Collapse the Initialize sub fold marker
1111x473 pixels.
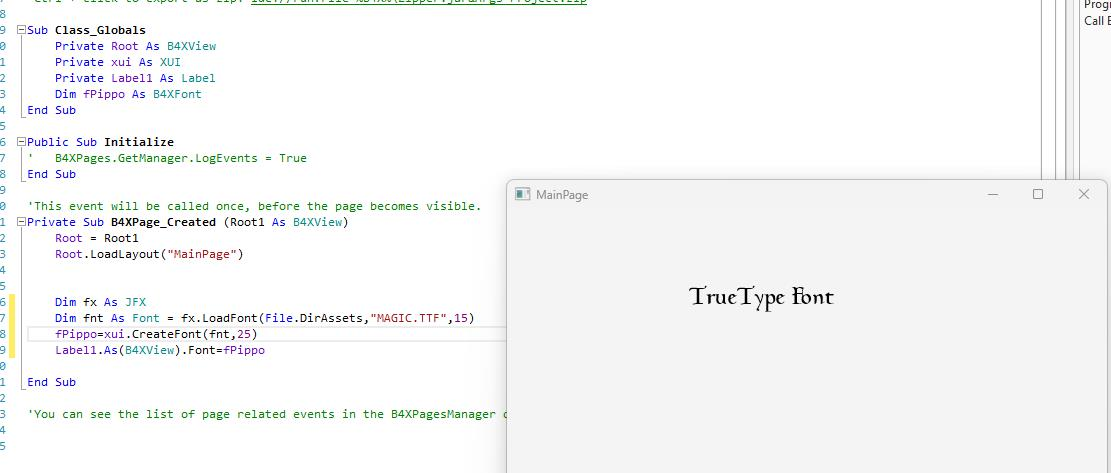click(x=21, y=142)
